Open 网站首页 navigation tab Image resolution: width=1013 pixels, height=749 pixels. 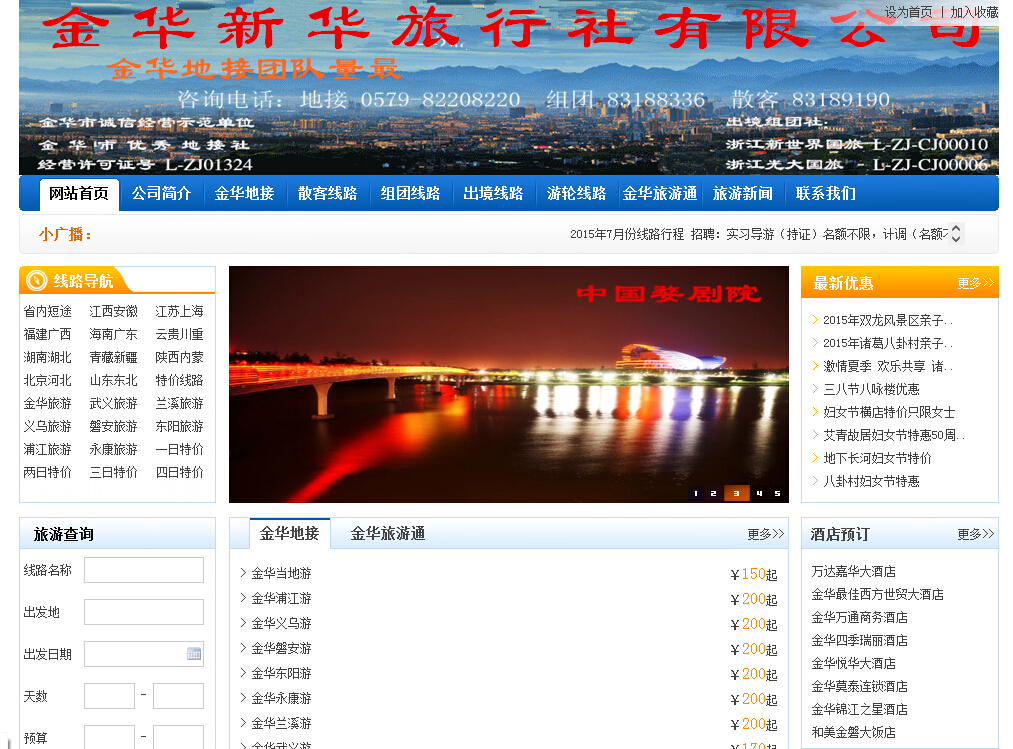coord(79,194)
